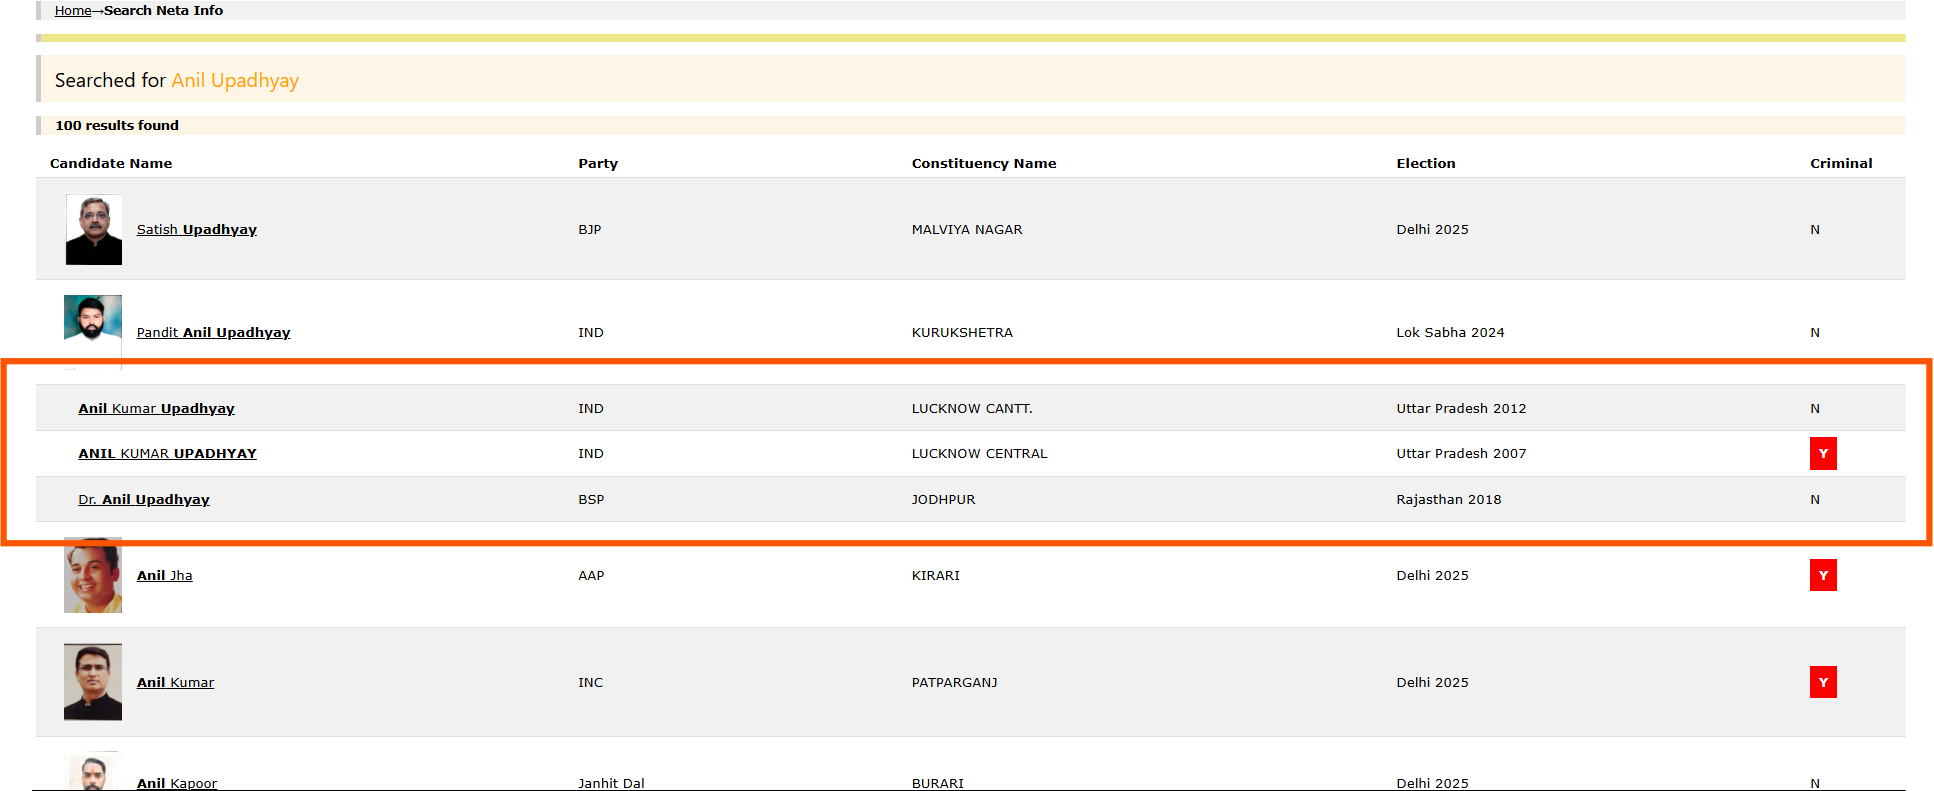Viewport: 1934px width, 791px height.
Task: Open Anil Kapoor candidate link
Action: [x=176, y=783]
